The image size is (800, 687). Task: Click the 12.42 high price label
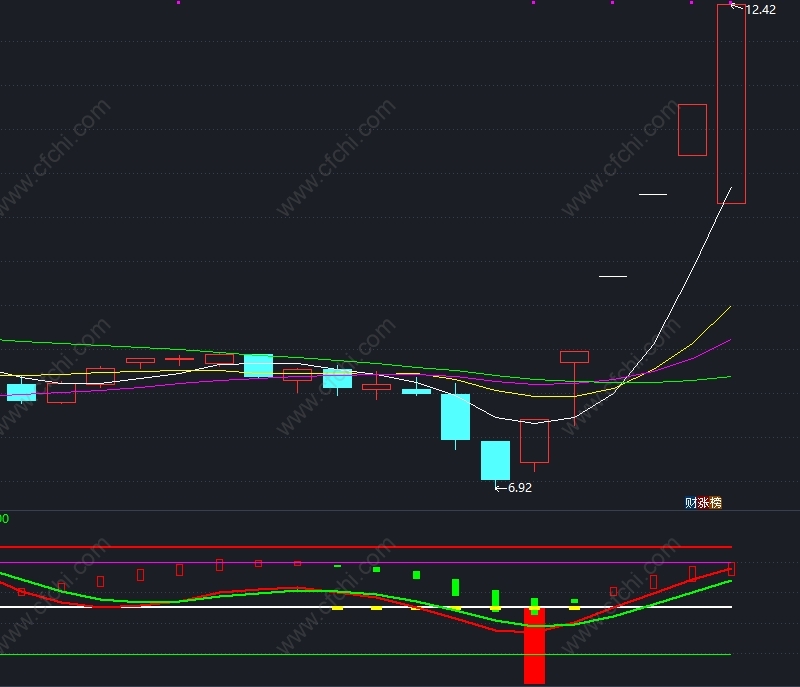click(x=760, y=10)
